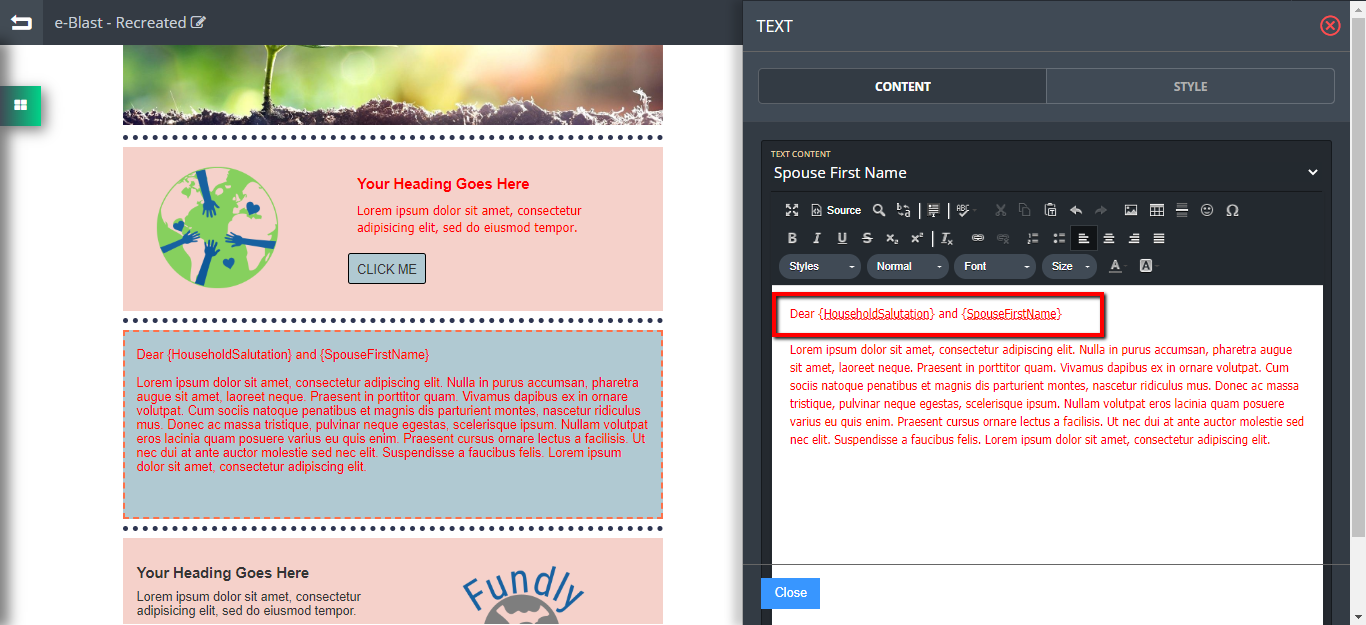Open the spell check tool

(964, 210)
